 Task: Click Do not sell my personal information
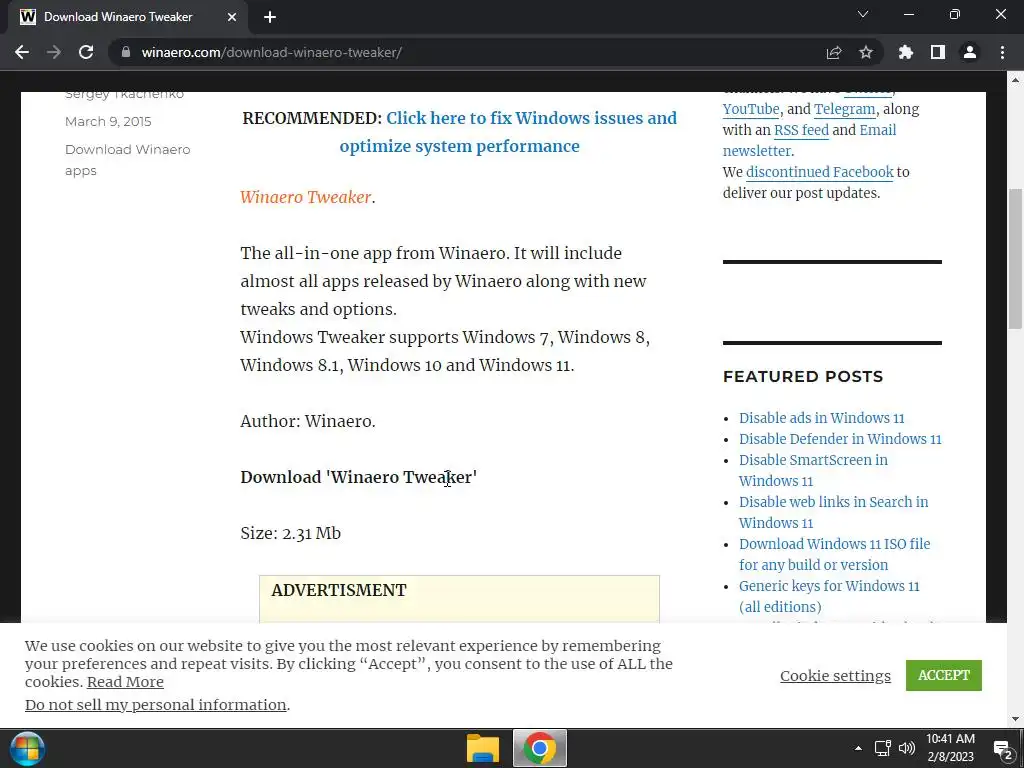coord(155,705)
